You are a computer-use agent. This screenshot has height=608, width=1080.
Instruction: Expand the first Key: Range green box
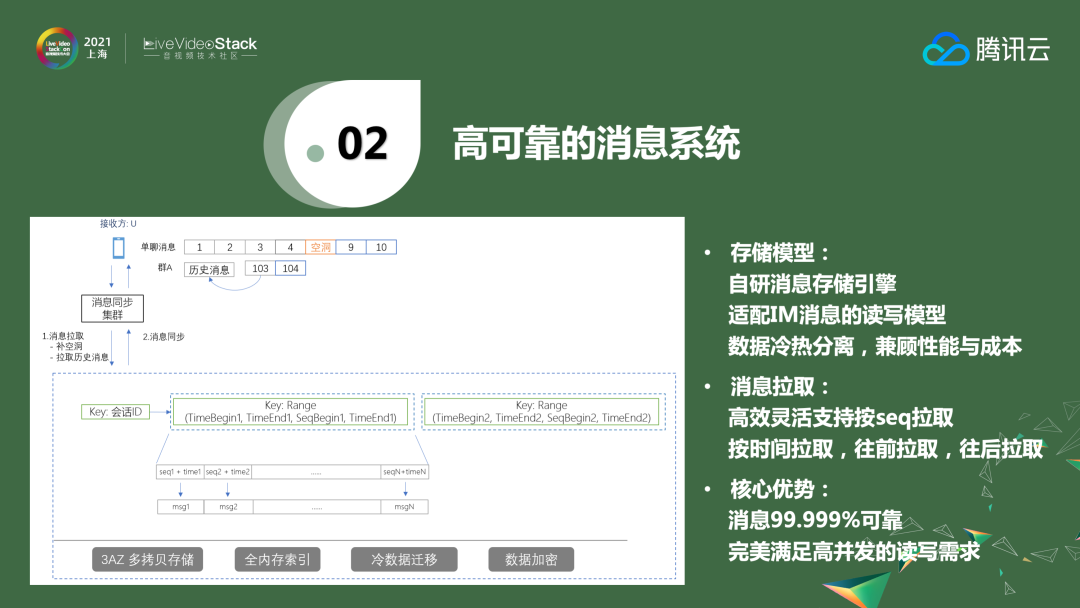[x=291, y=411]
